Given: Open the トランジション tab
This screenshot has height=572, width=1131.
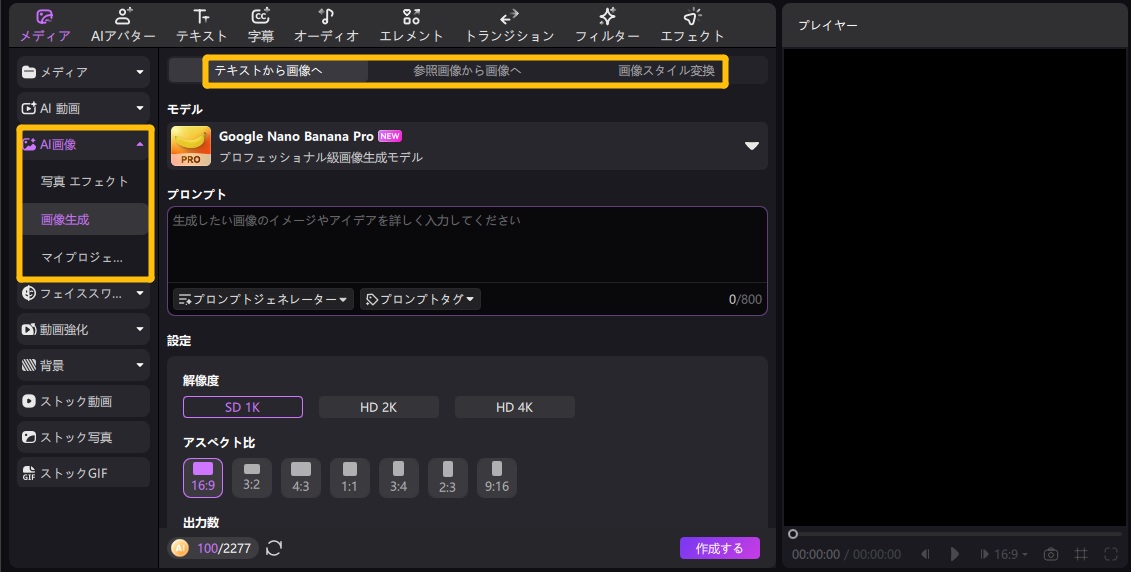Looking at the screenshot, I should [509, 26].
